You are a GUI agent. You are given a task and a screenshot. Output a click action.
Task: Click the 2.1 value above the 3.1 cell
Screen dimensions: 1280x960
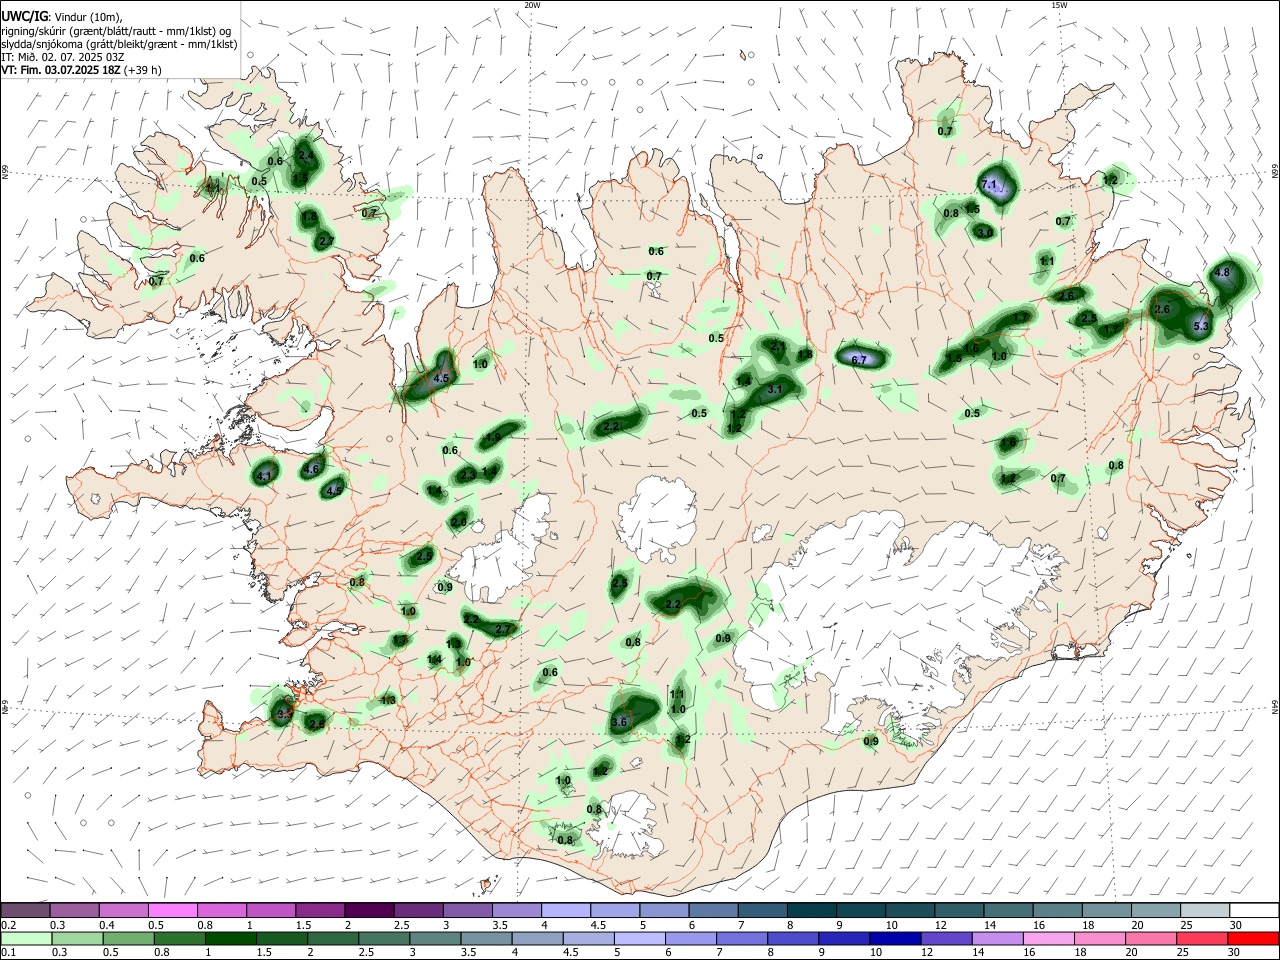point(778,346)
